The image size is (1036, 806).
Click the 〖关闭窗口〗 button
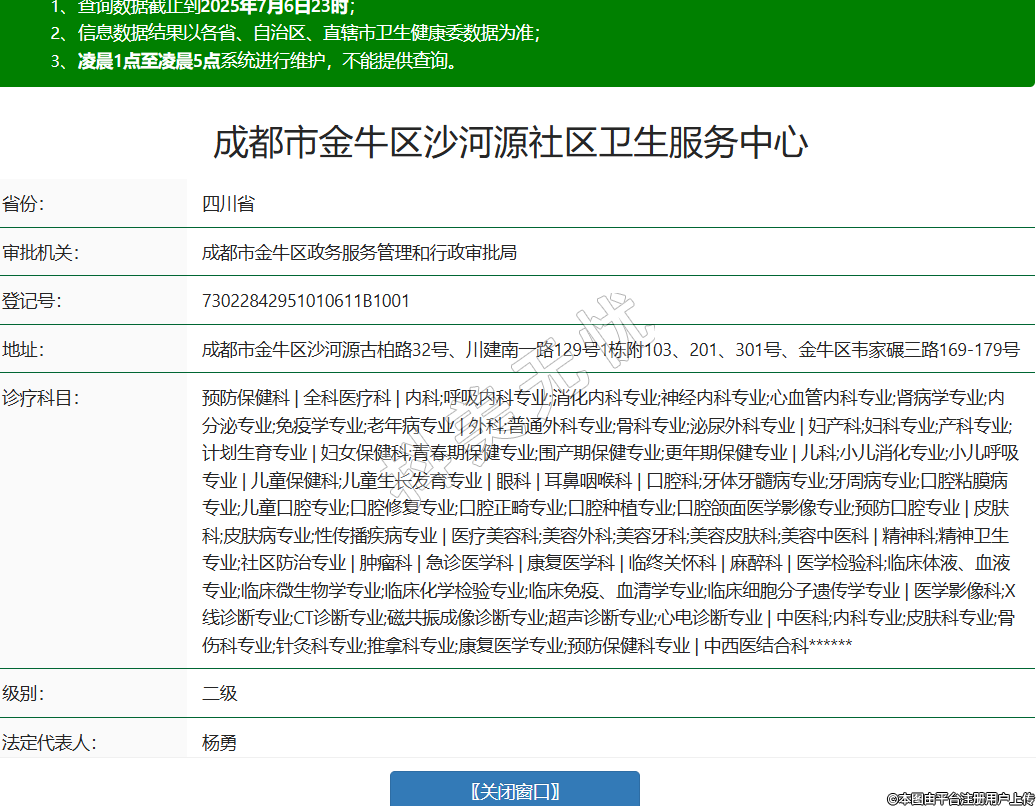pyautogui.click(x=514, y=791)
